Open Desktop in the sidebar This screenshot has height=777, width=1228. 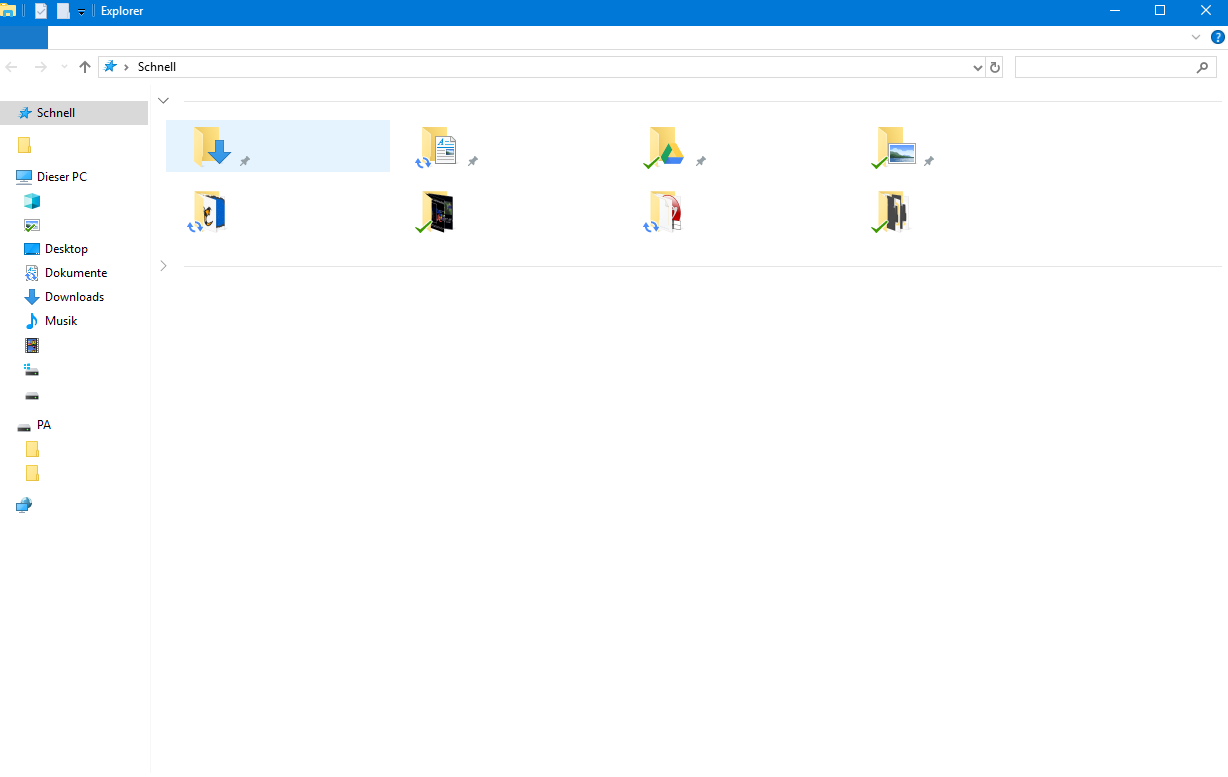pyautogui.click(x=66, y=249)
